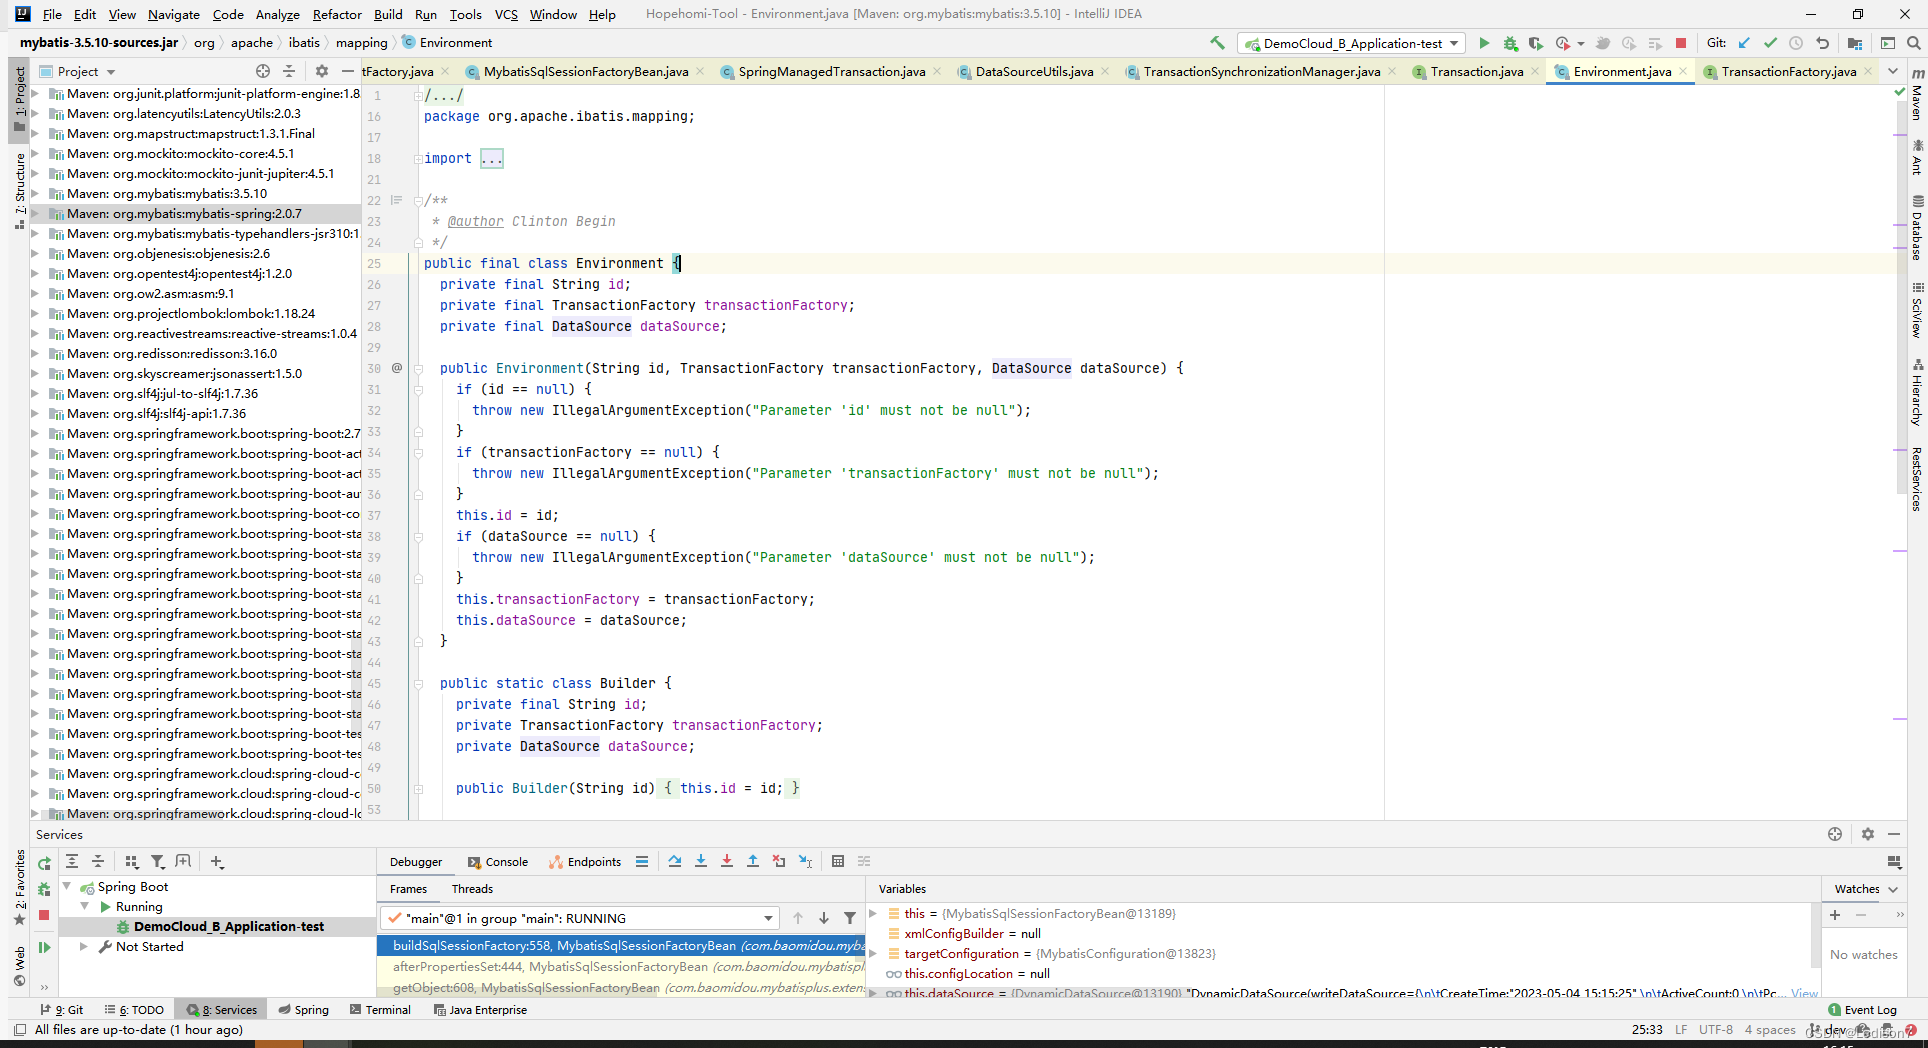Toggle the Maven tool window

click(x=1917, y=95)
